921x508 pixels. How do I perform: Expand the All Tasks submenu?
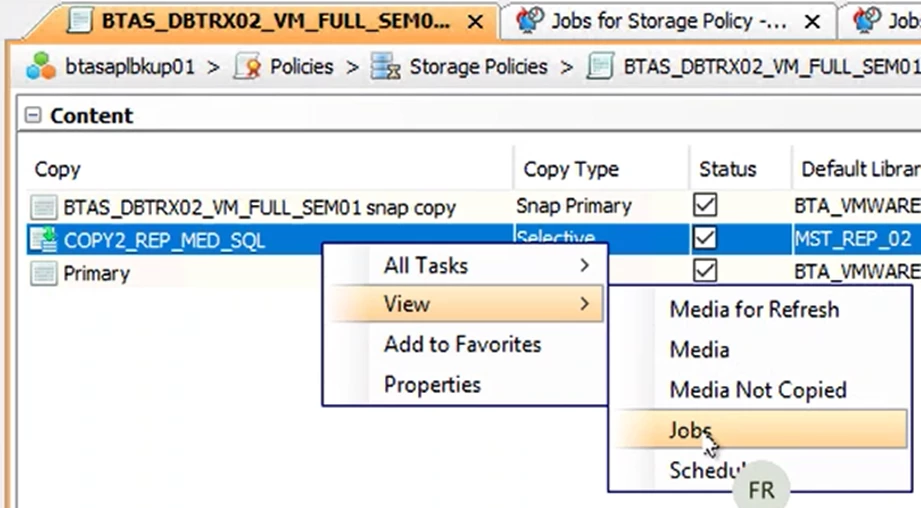[x=465, y=266]
